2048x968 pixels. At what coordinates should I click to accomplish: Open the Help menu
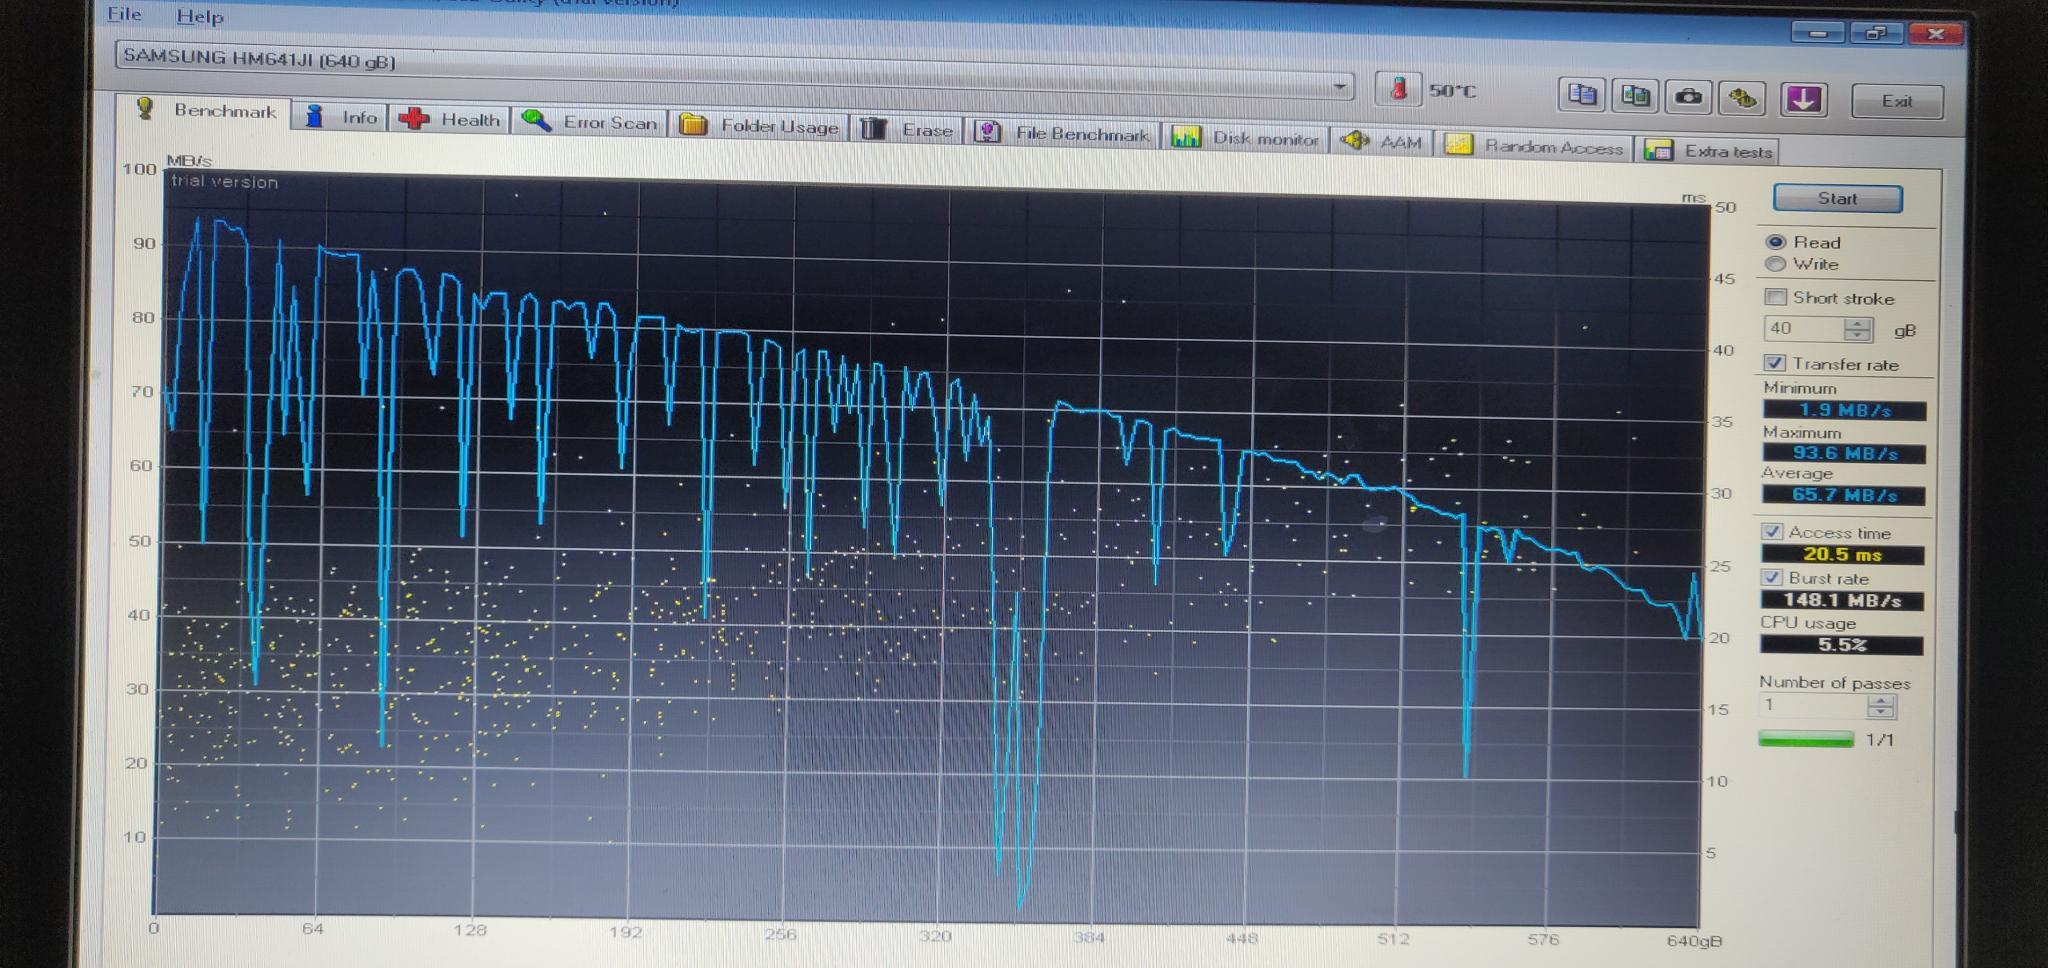(x=200, y=17)
